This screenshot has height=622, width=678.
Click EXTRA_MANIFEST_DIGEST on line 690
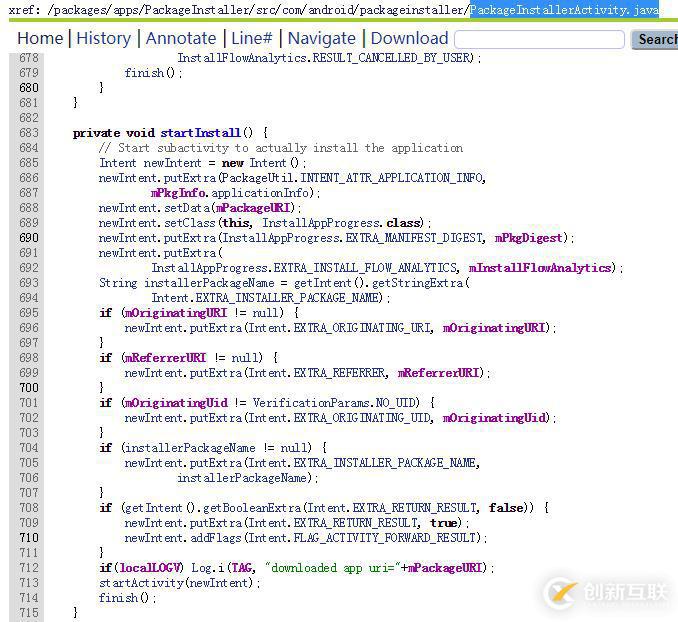point(414,238)
